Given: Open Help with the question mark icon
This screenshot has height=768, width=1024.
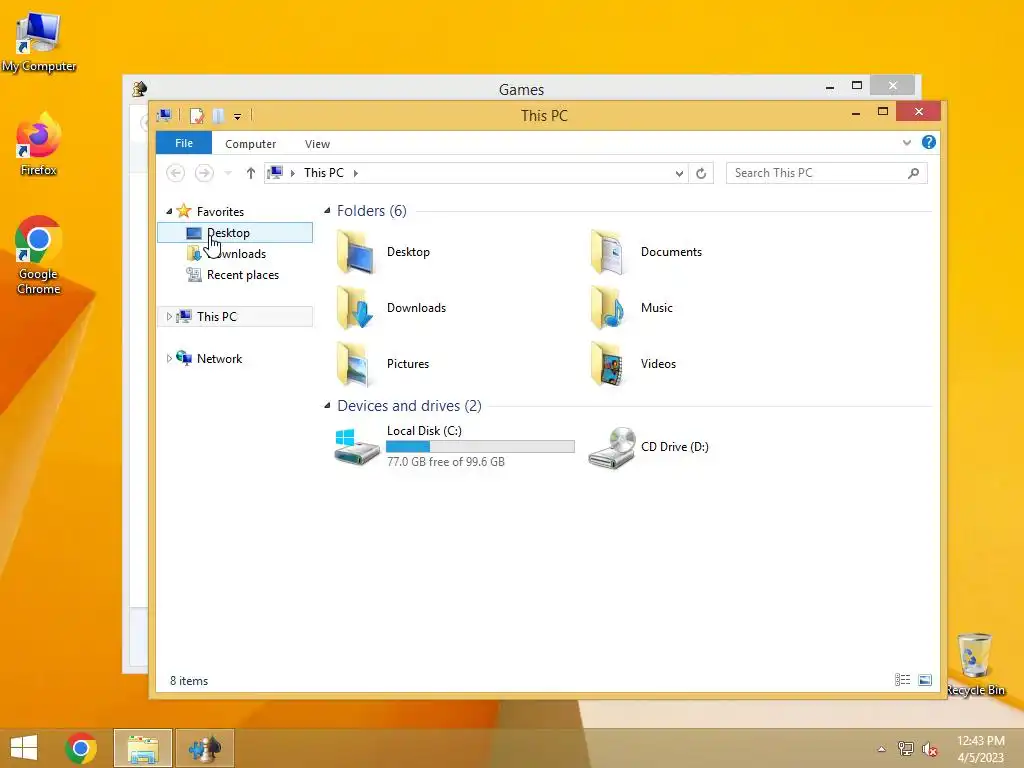Looking at the screenshot, I should (929, 142).
